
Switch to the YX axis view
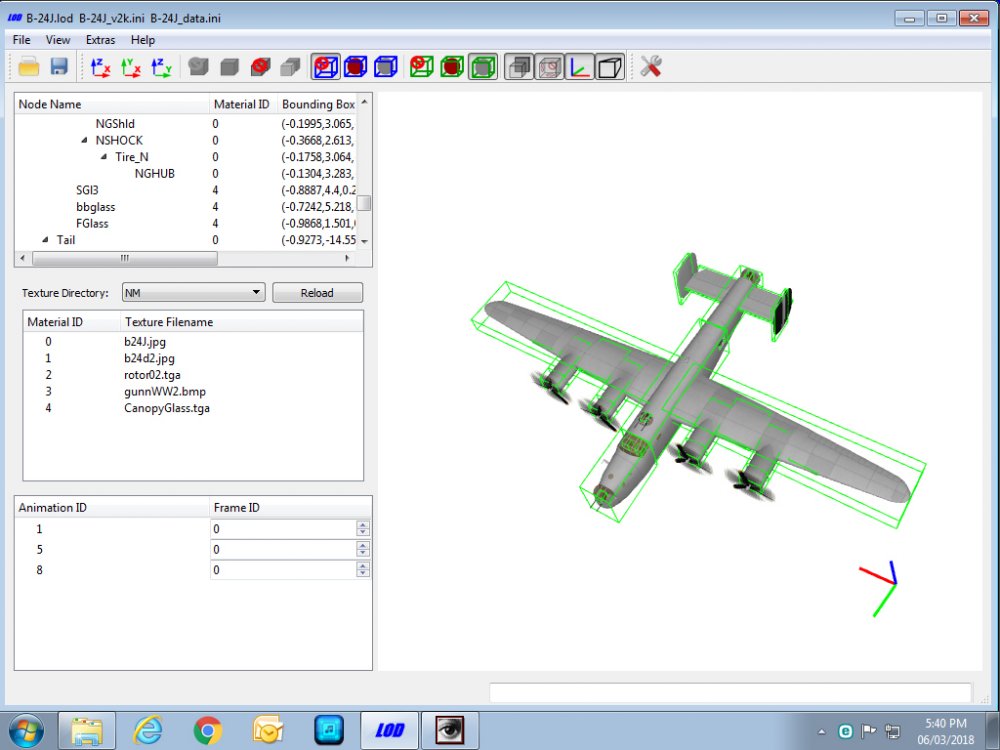131,66
